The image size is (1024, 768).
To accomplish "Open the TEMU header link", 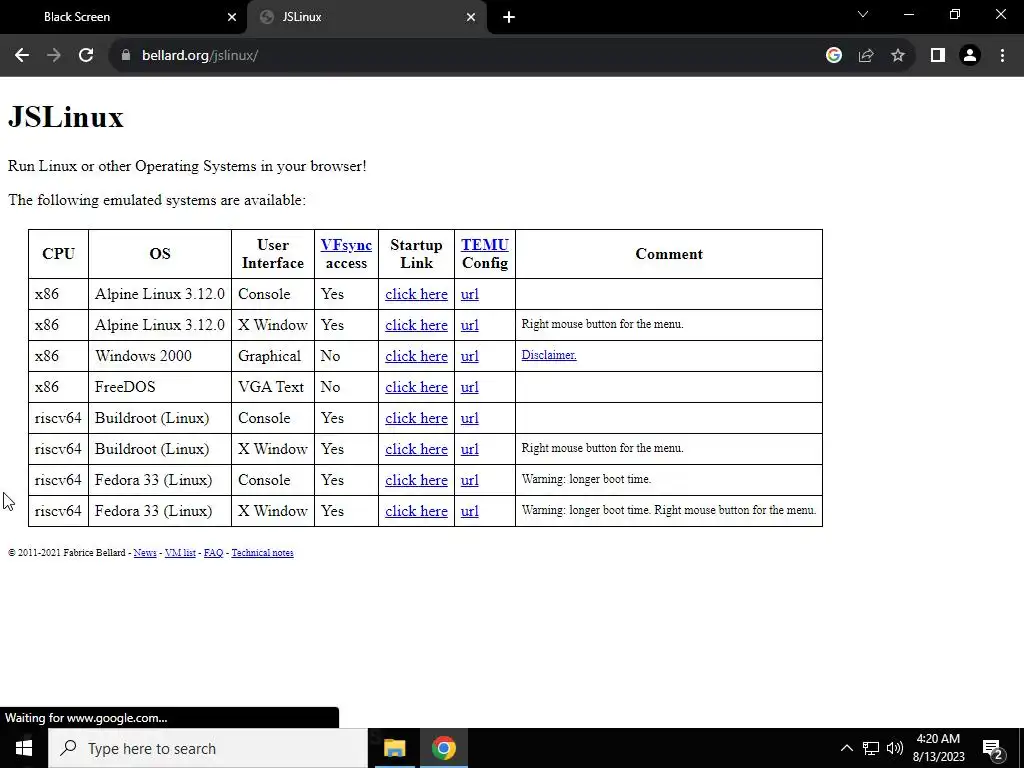I will 485,245.
